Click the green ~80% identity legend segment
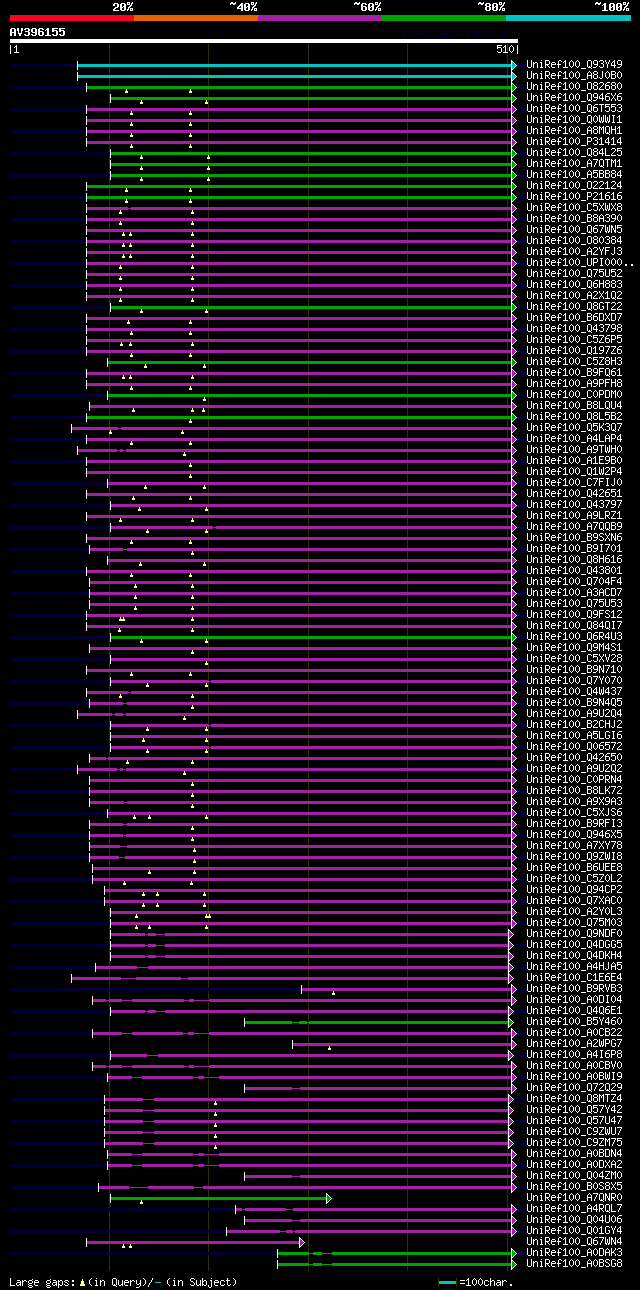This screenshot has height=1290, width=640. click(444, 18)
